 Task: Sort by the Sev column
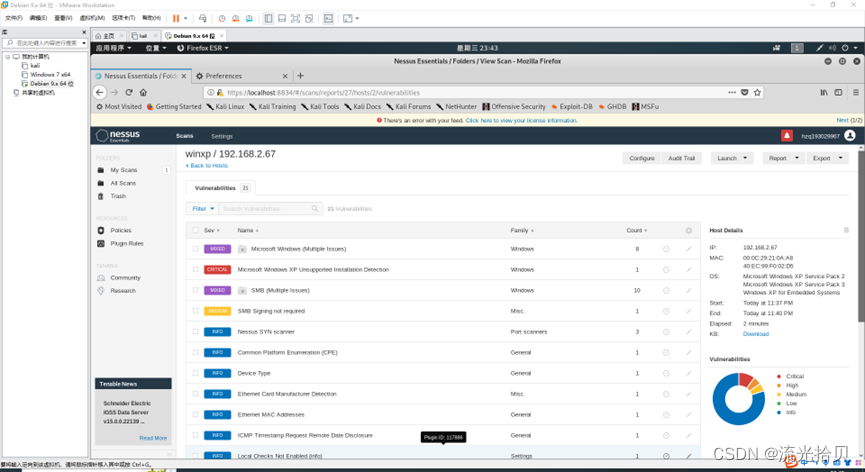coord(211,230)
